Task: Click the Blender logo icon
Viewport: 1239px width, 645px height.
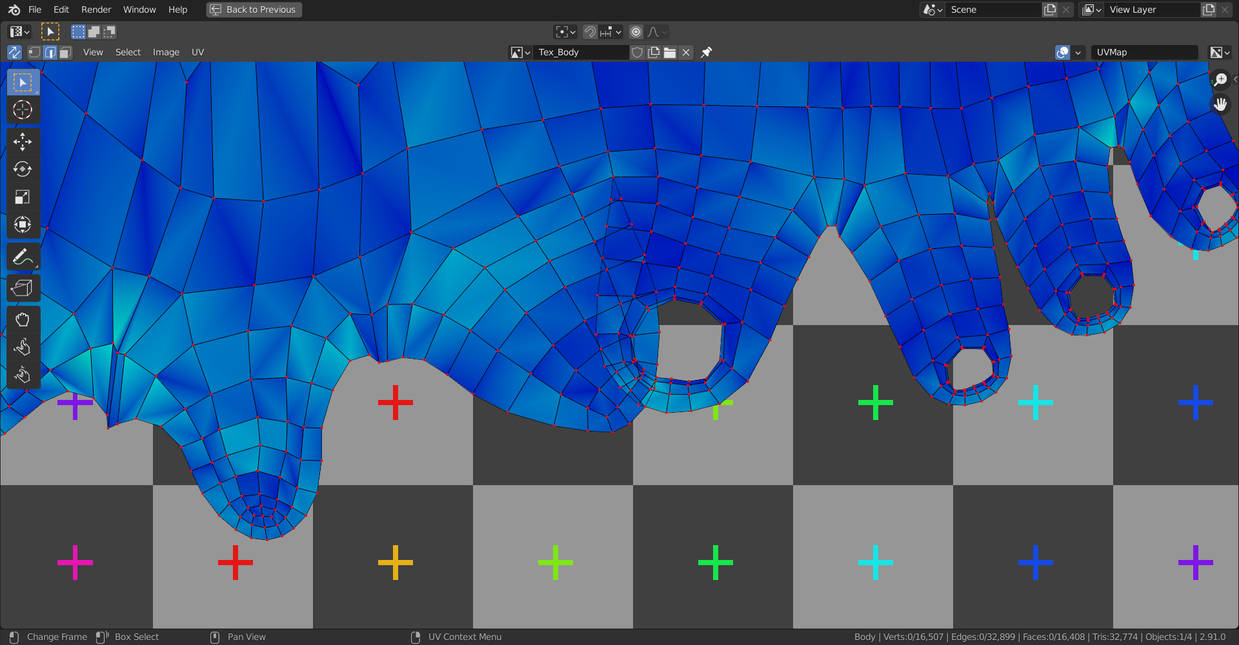Action: (x=13, y=9)
